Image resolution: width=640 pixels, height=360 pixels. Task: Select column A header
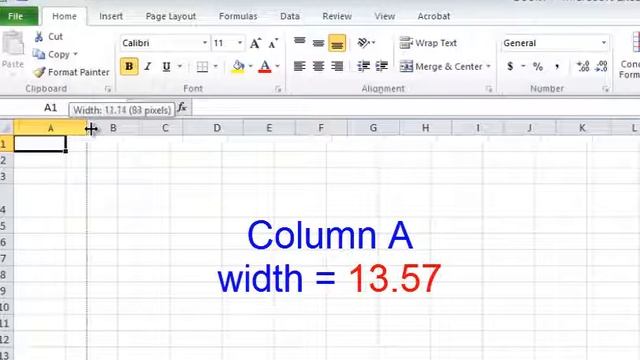coord(50,128)
